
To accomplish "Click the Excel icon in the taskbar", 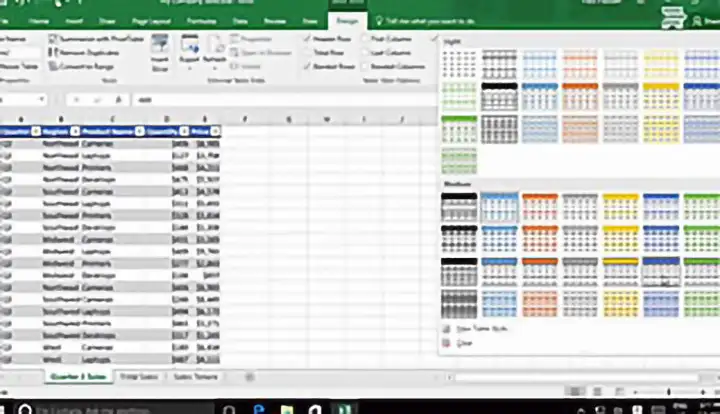I will (344, 407).
